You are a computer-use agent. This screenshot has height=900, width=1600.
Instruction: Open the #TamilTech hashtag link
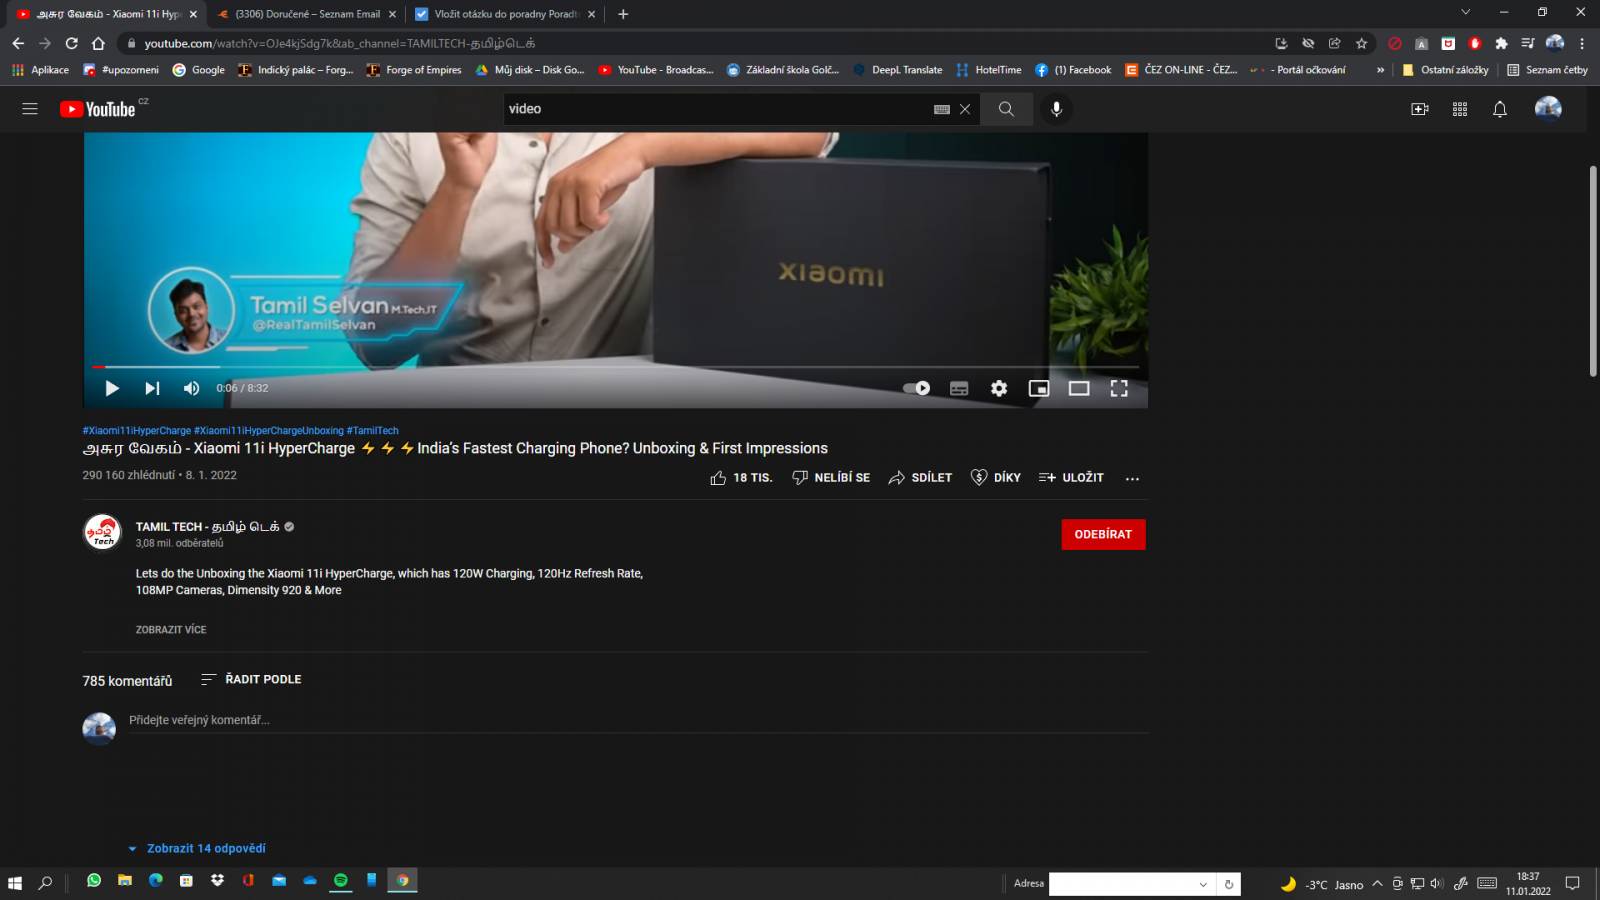pos(372,431)
